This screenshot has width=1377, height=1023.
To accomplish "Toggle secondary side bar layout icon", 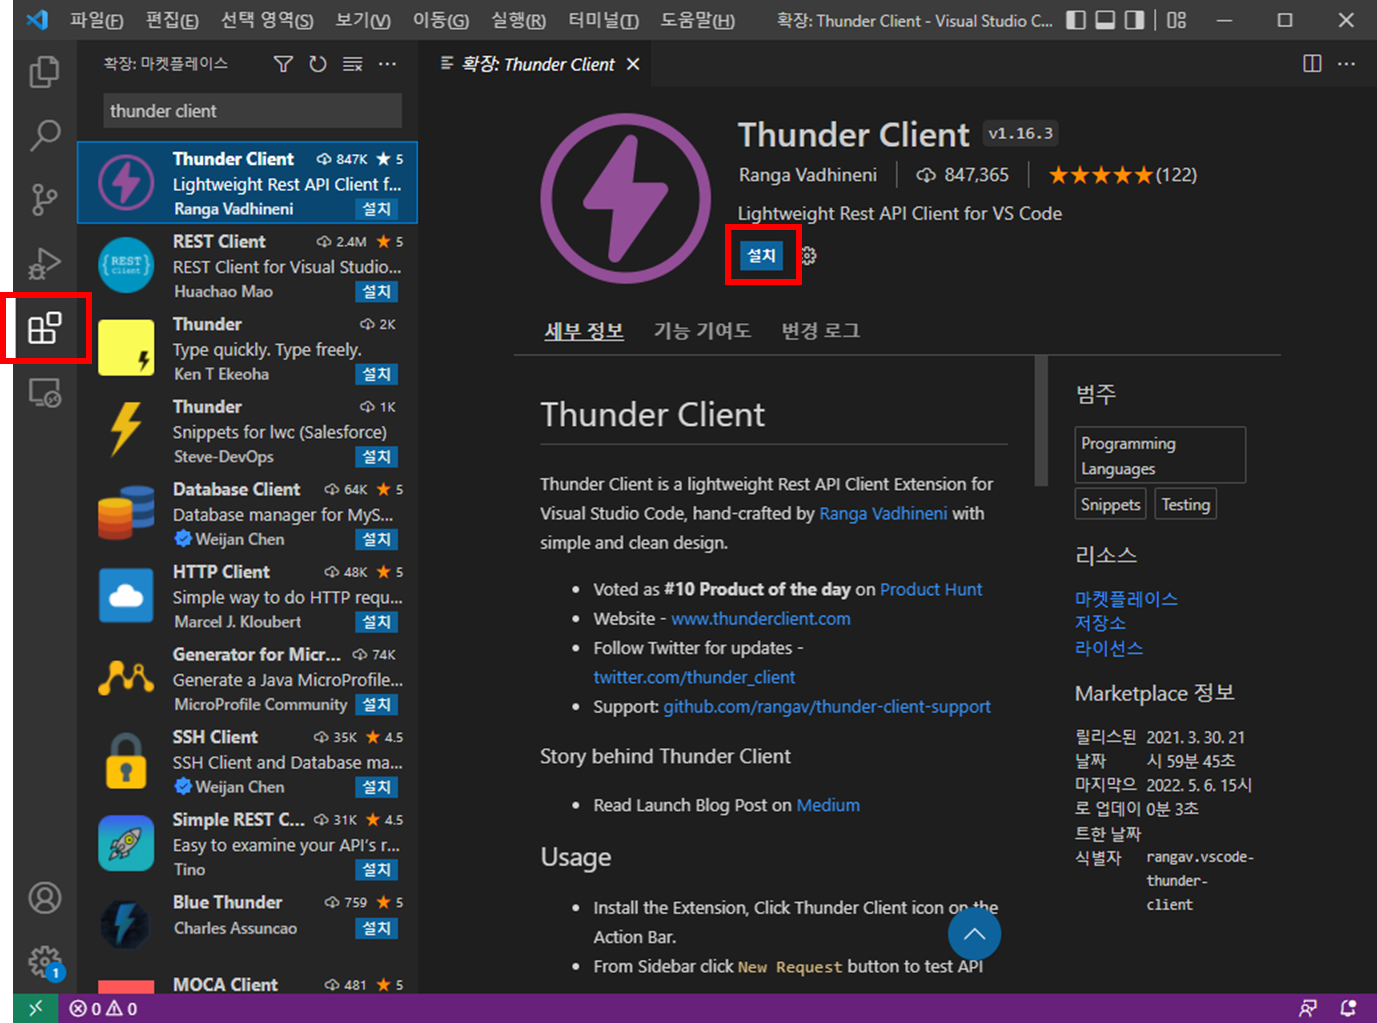I will pos(1134,20).
